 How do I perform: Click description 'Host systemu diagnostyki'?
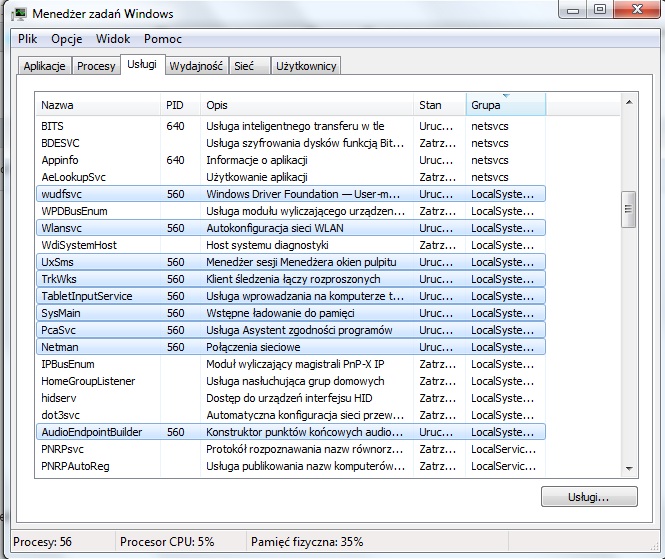pyautogui.click(x=267, y=245)
